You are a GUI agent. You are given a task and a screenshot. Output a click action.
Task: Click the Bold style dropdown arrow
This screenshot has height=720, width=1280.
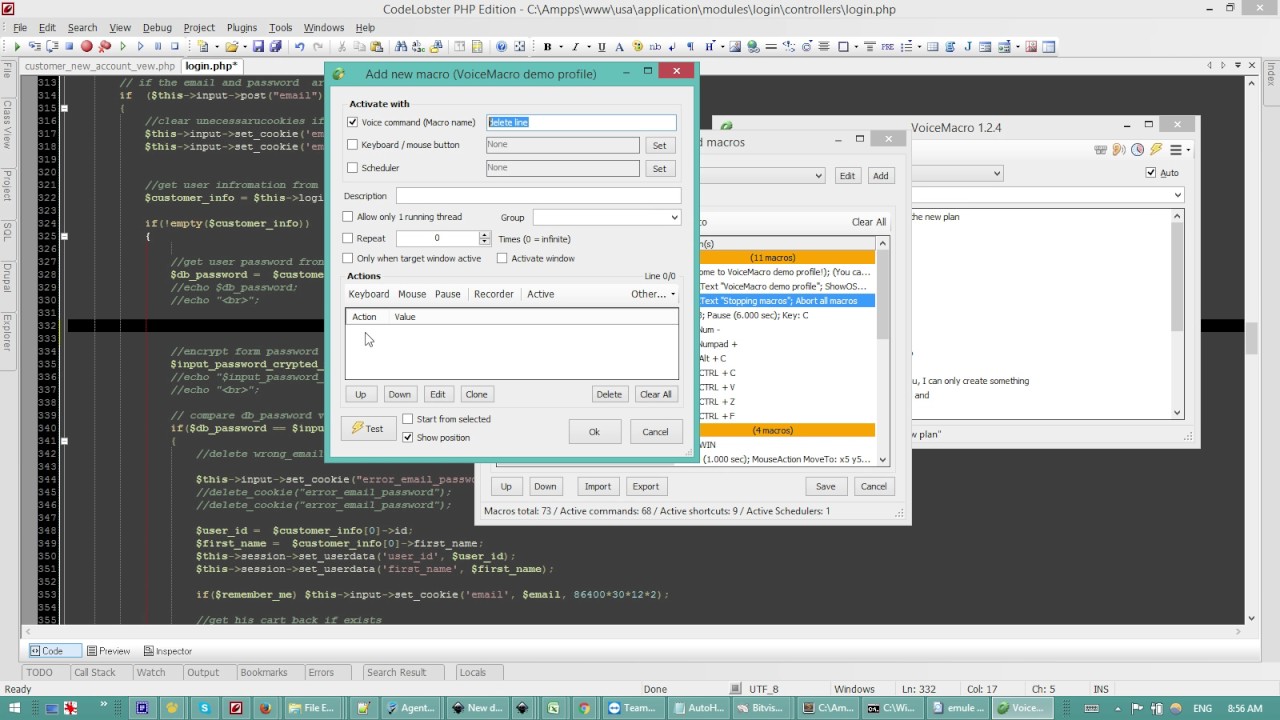(561, 46)
